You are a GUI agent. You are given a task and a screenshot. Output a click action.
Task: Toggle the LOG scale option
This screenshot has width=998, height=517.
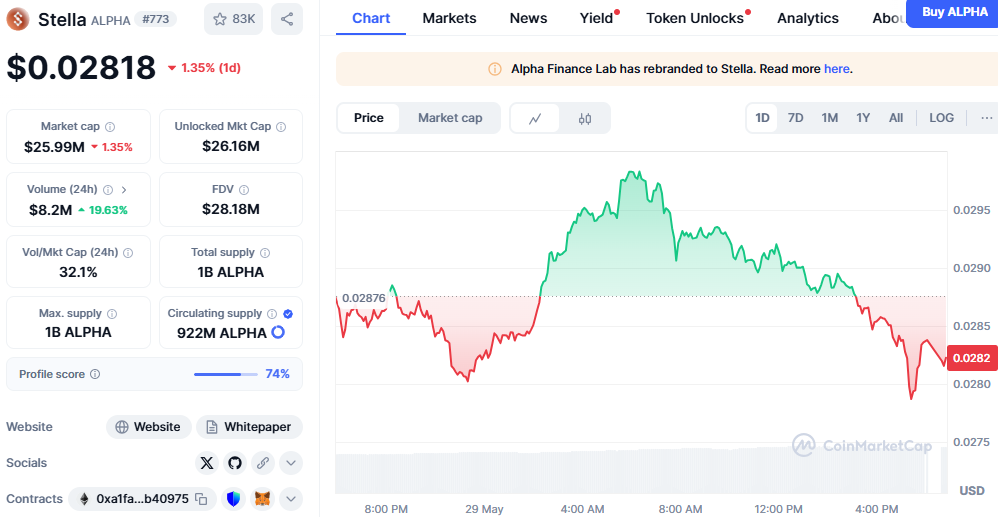pos(941,118)
